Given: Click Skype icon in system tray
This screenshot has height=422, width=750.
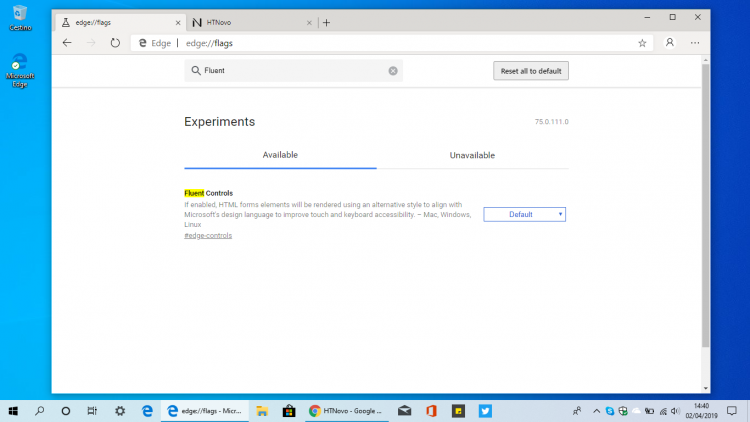Looking at the screenshot, I should [x=609, y=411].
